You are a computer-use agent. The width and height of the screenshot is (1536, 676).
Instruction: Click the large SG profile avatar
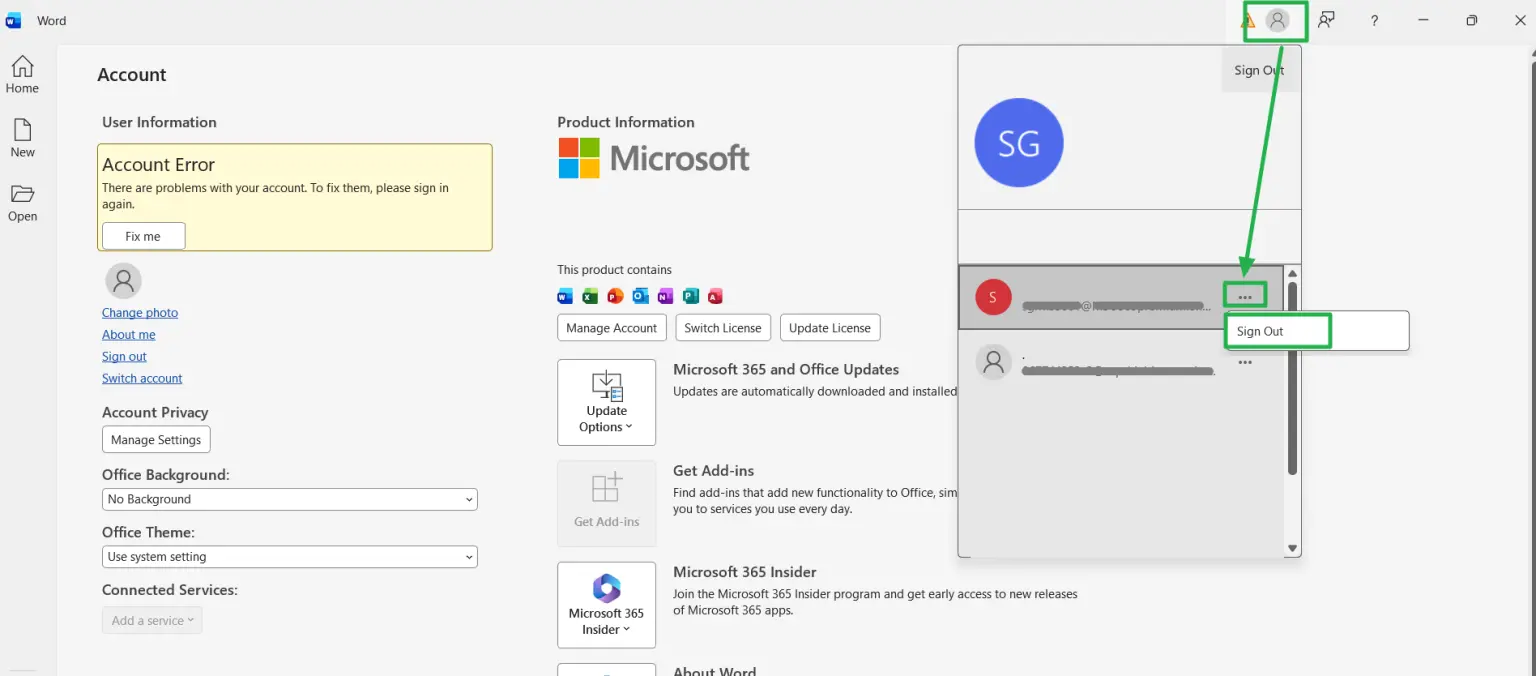coord(1018,143)
